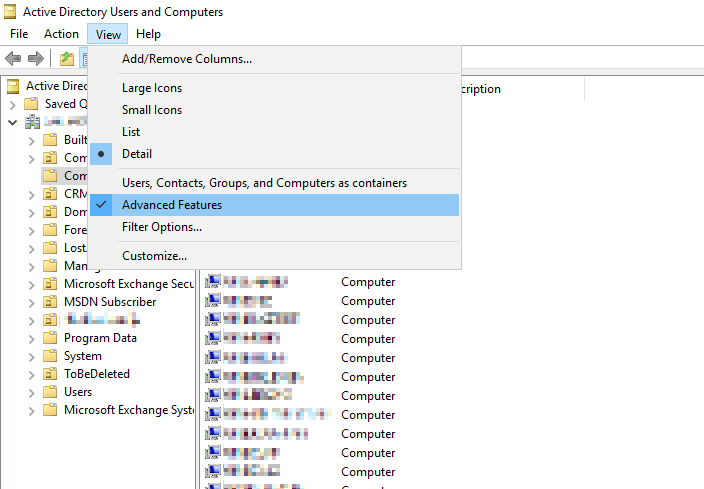
Task: Expand the ToBeDeleted node
Action: tap(31, 375)
